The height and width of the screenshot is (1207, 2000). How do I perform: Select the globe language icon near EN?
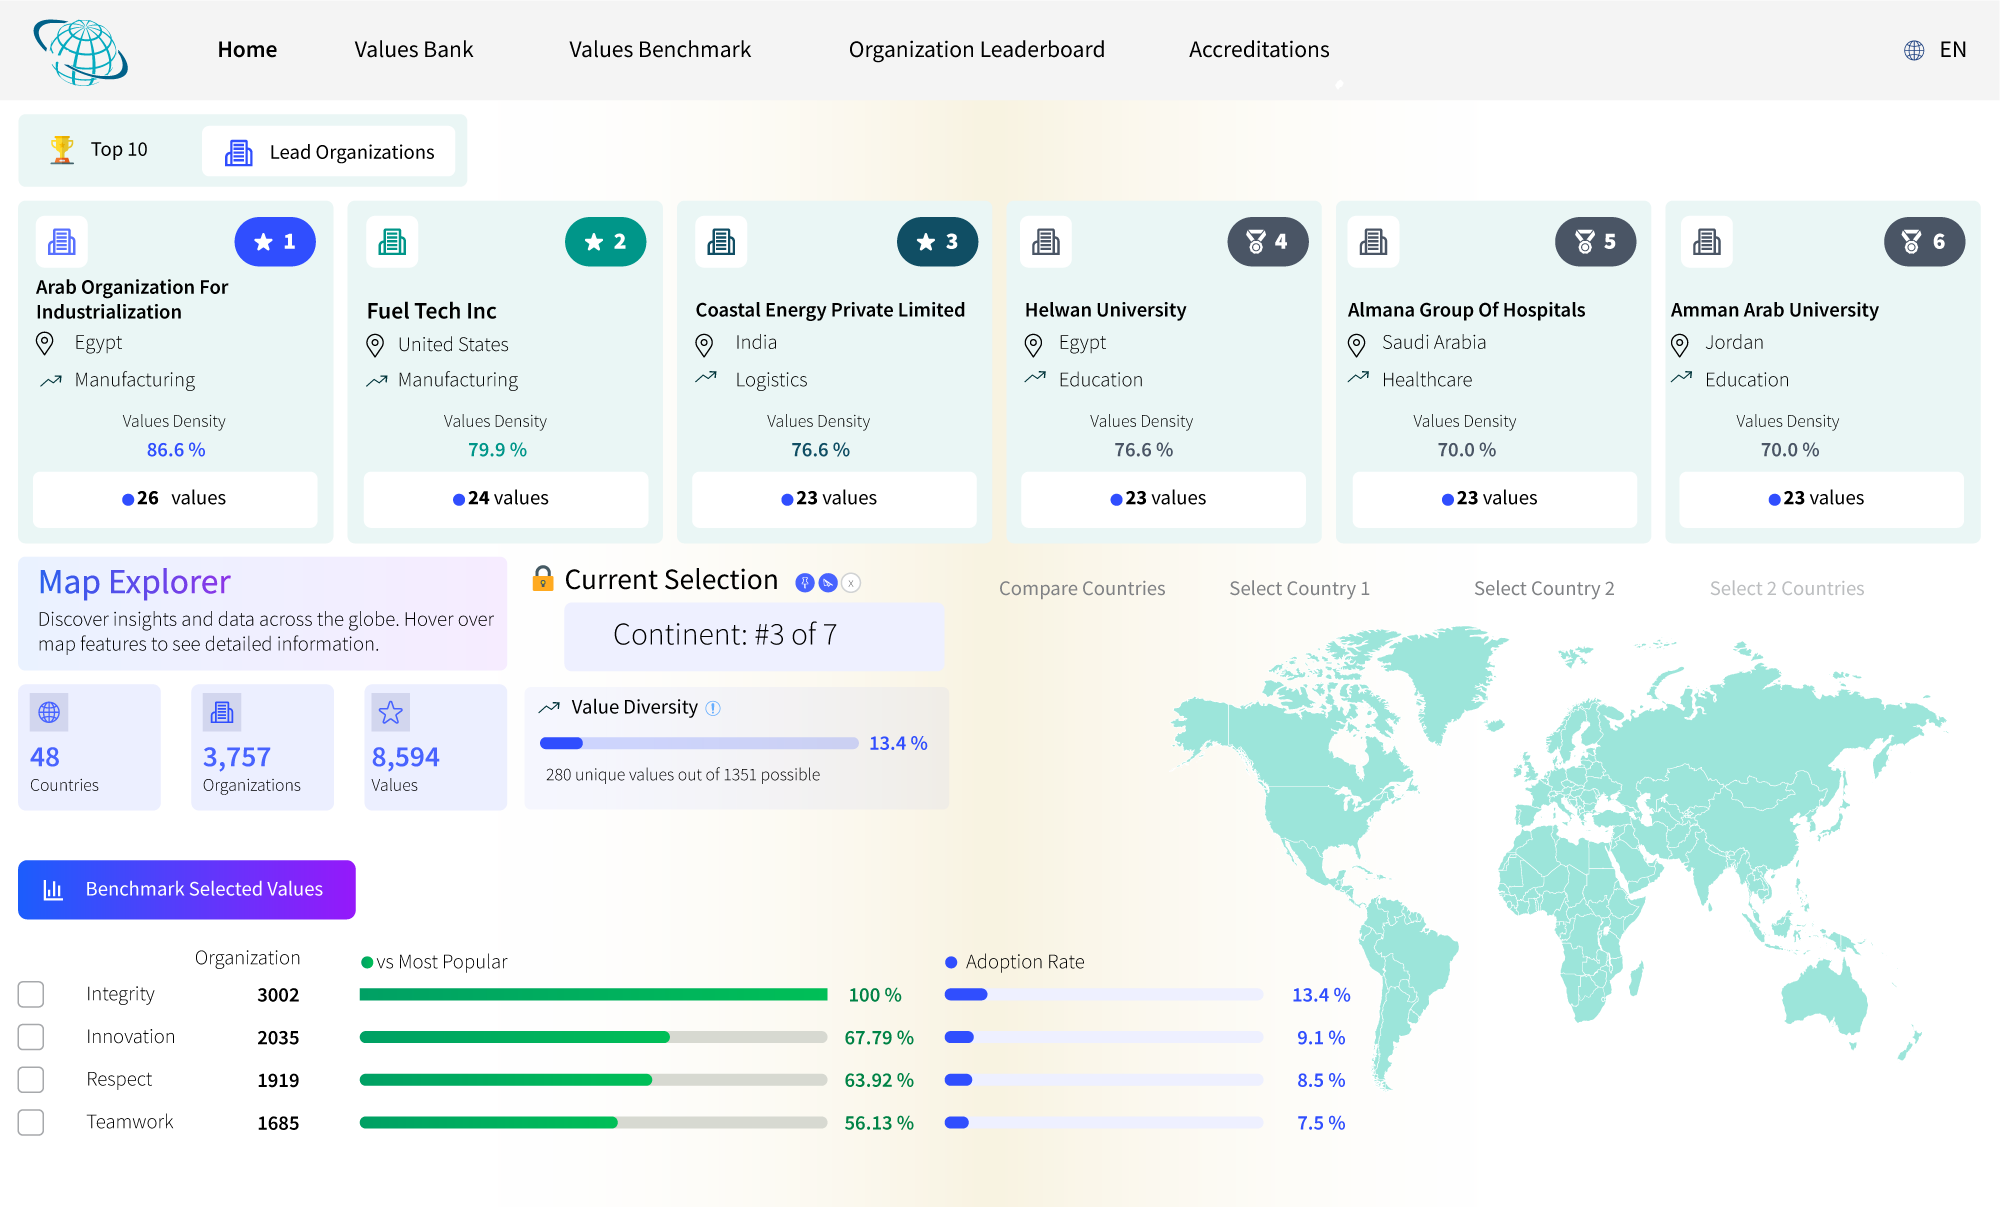(x=1913, y=48)
